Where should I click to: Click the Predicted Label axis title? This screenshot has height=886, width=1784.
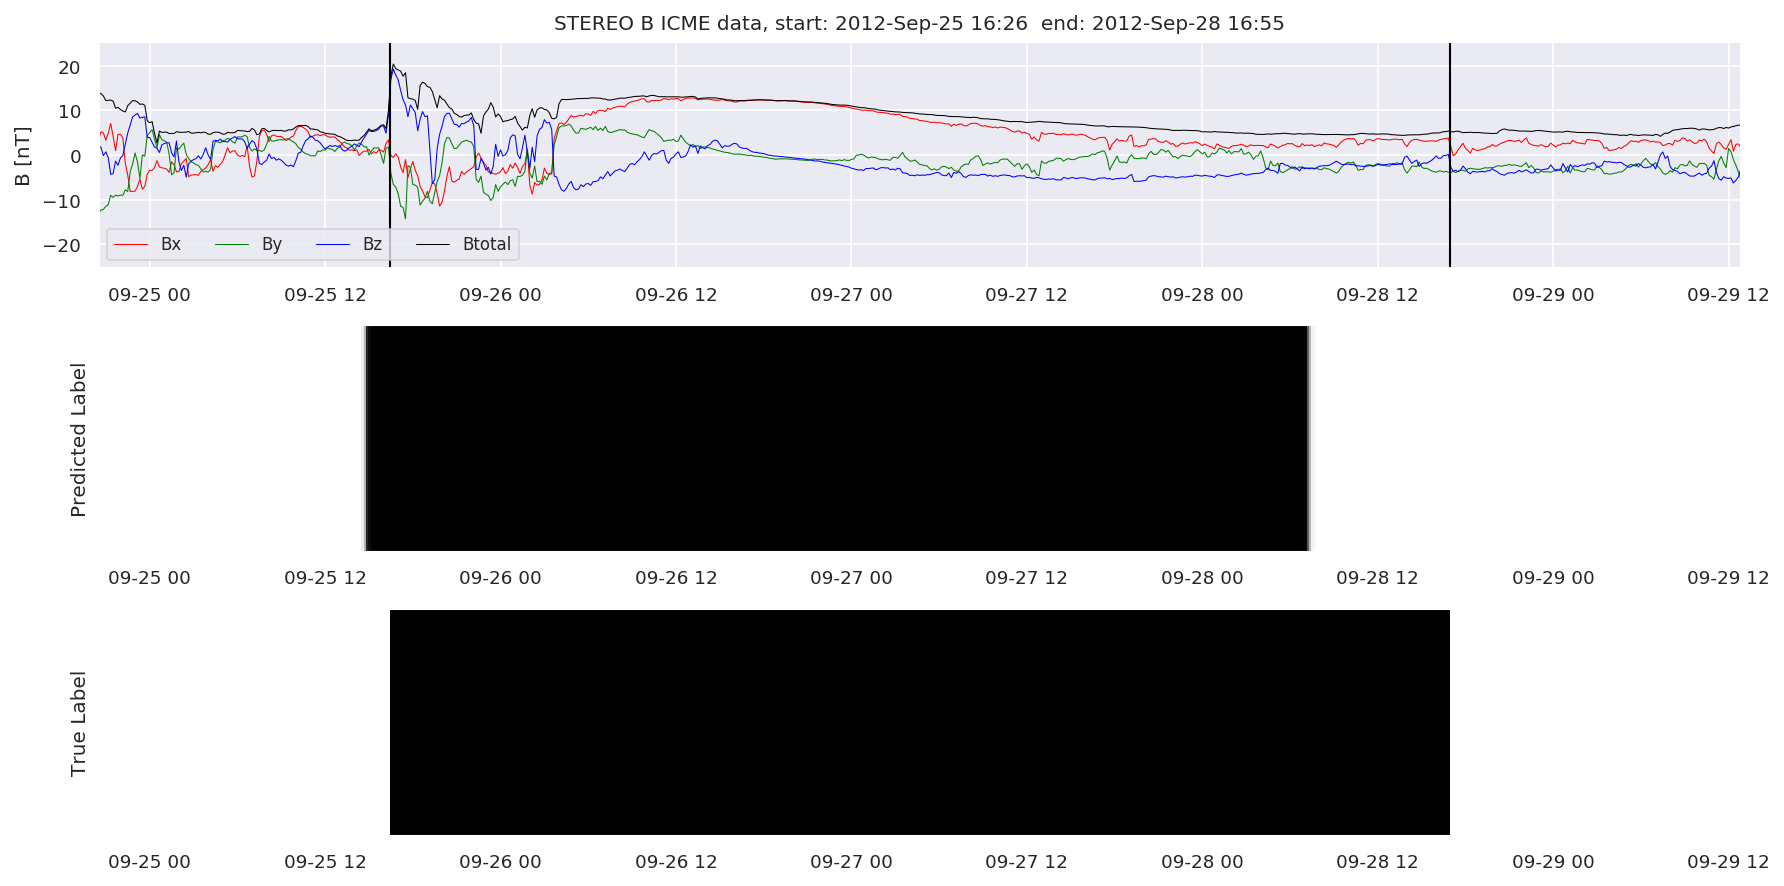(79, 440)
